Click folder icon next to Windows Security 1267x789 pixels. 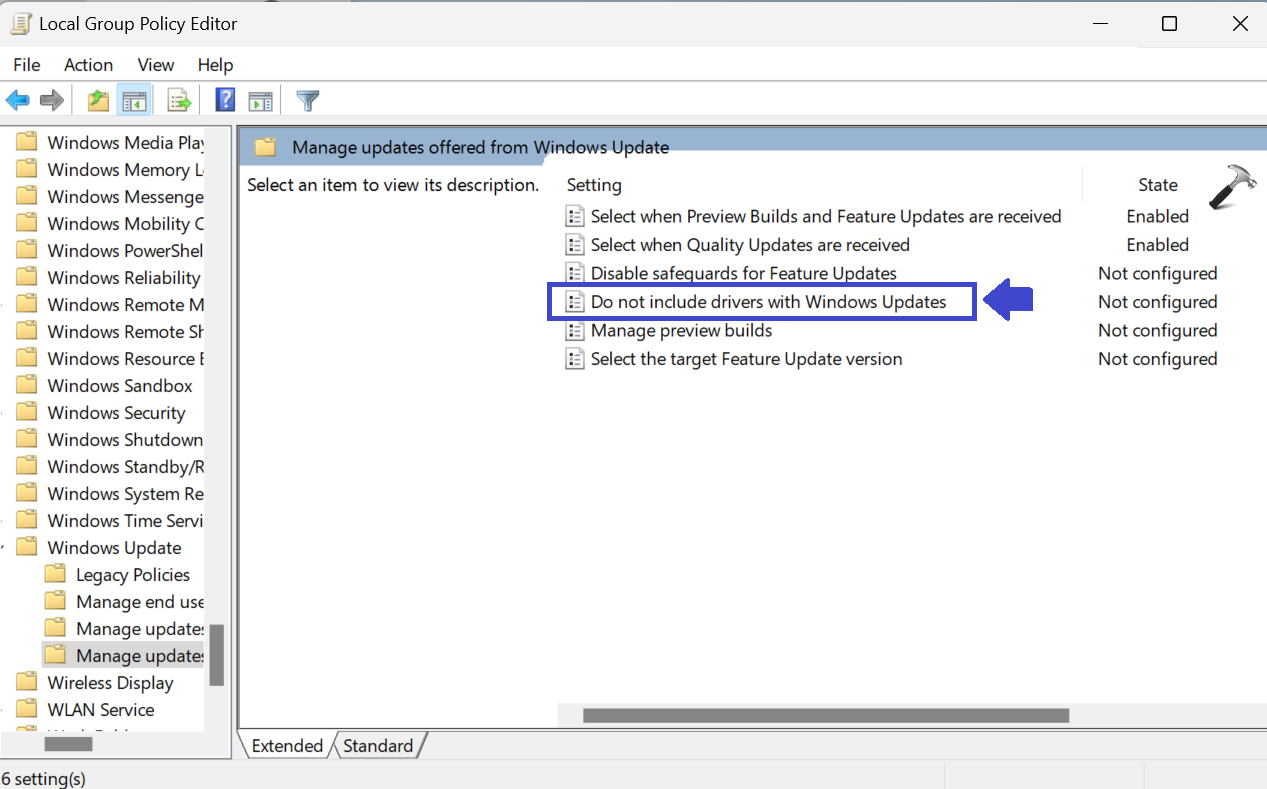27,412
